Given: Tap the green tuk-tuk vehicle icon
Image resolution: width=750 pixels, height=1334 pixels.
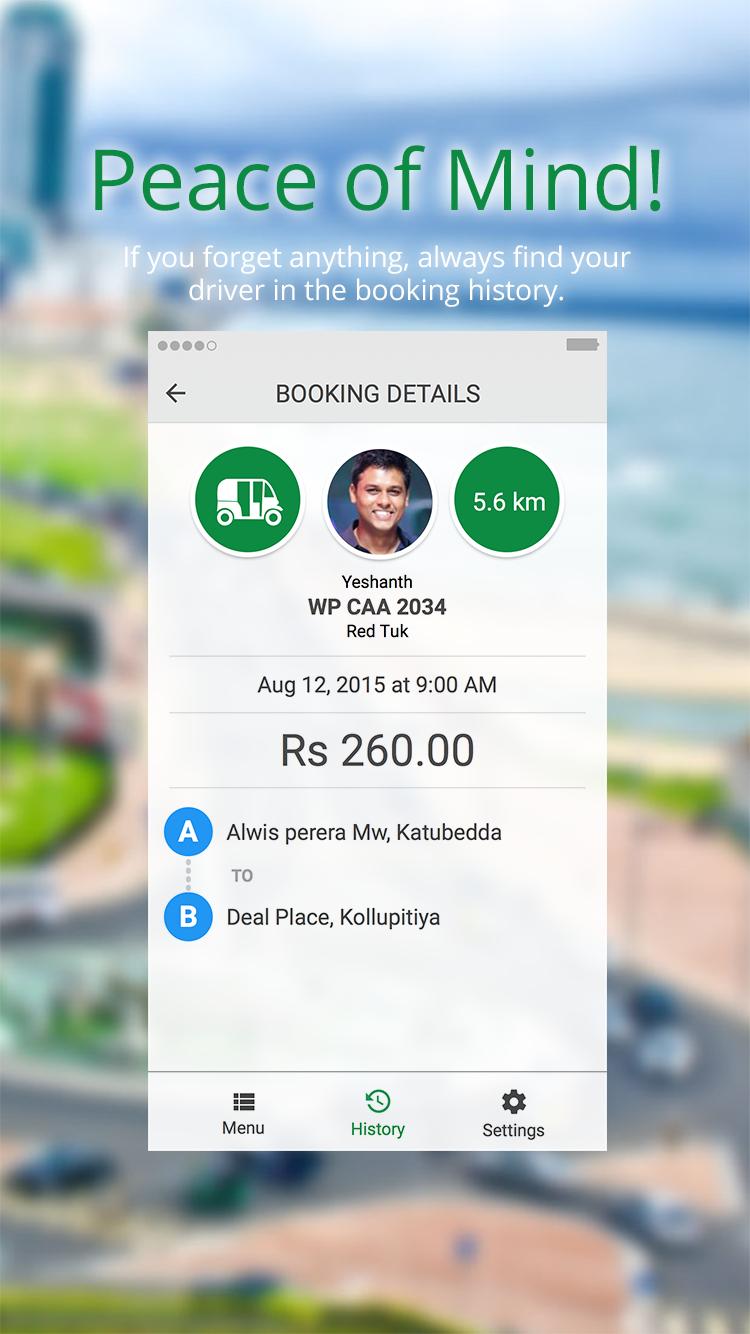Looking at the screenshot, I should click(246, 500).
